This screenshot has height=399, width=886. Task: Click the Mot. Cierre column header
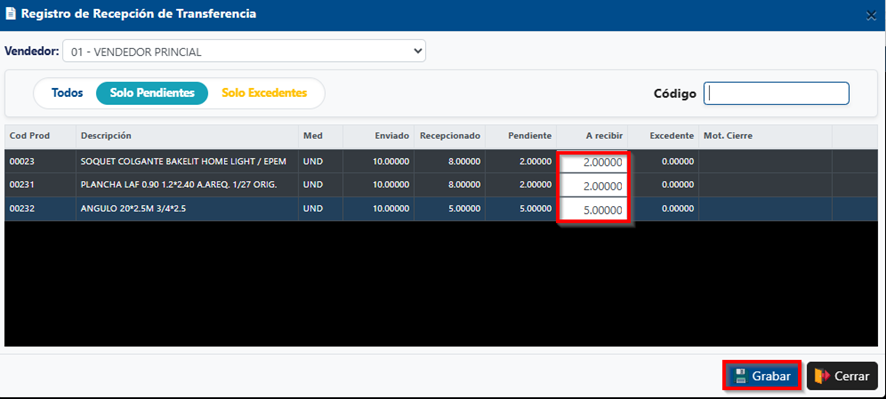[766, 136]
